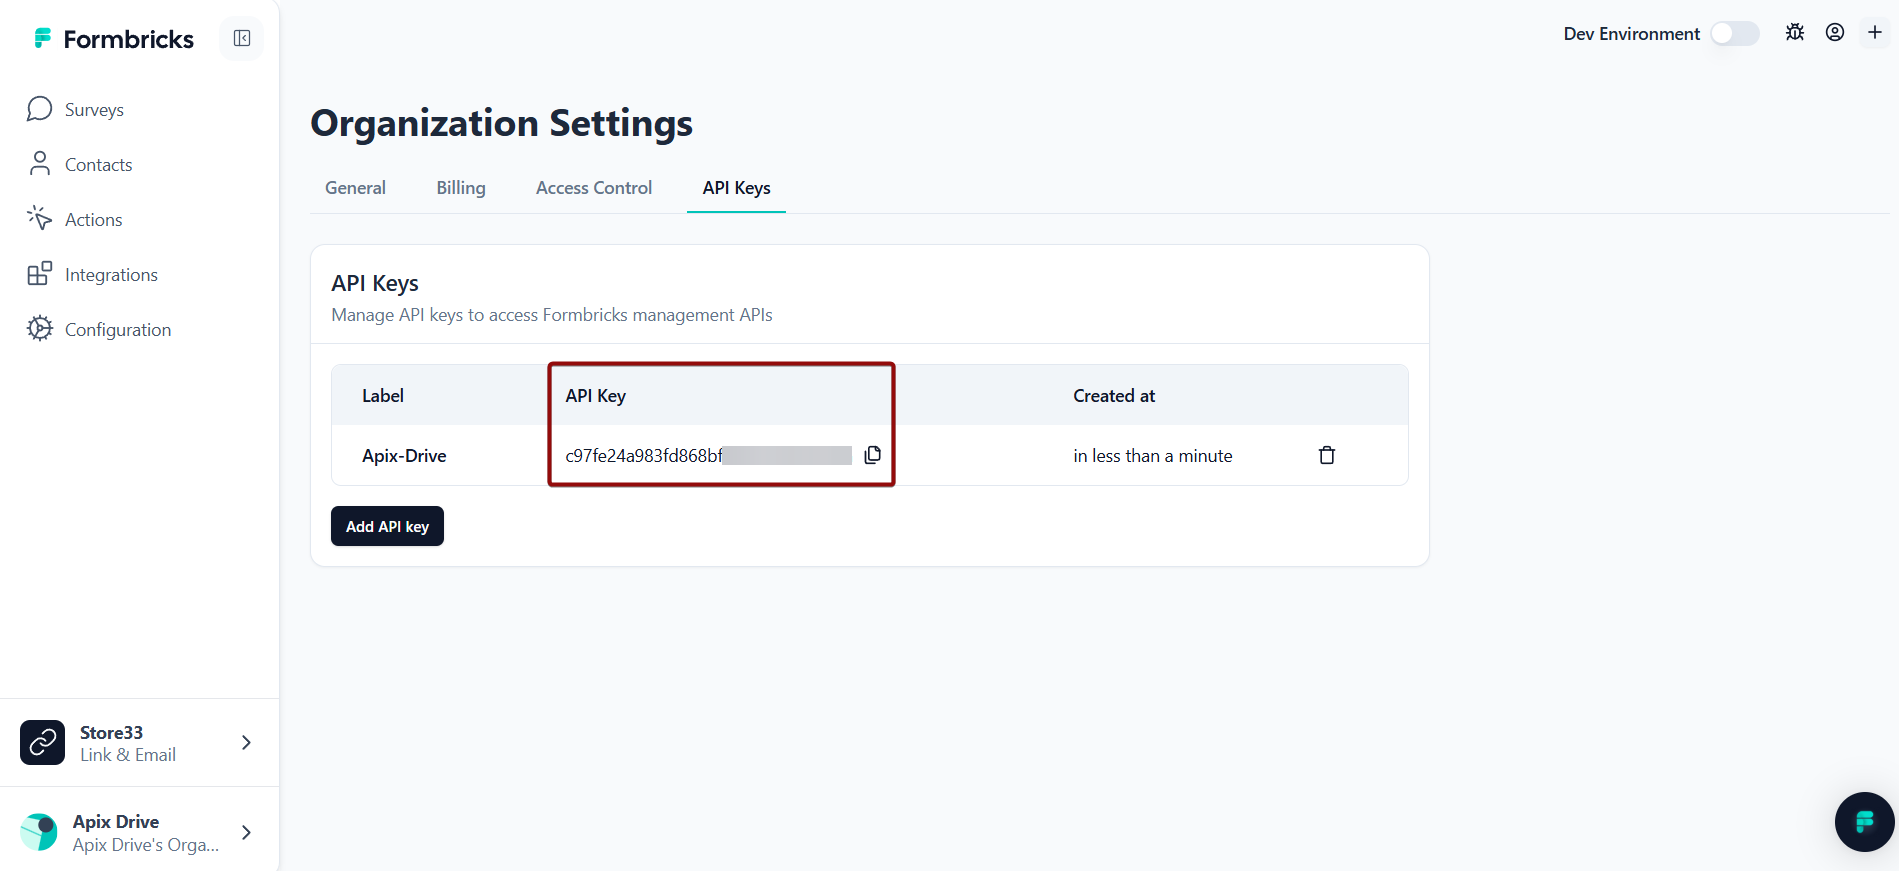
Task: Click the Contacts person icon
Action: [x=39, y=163]
